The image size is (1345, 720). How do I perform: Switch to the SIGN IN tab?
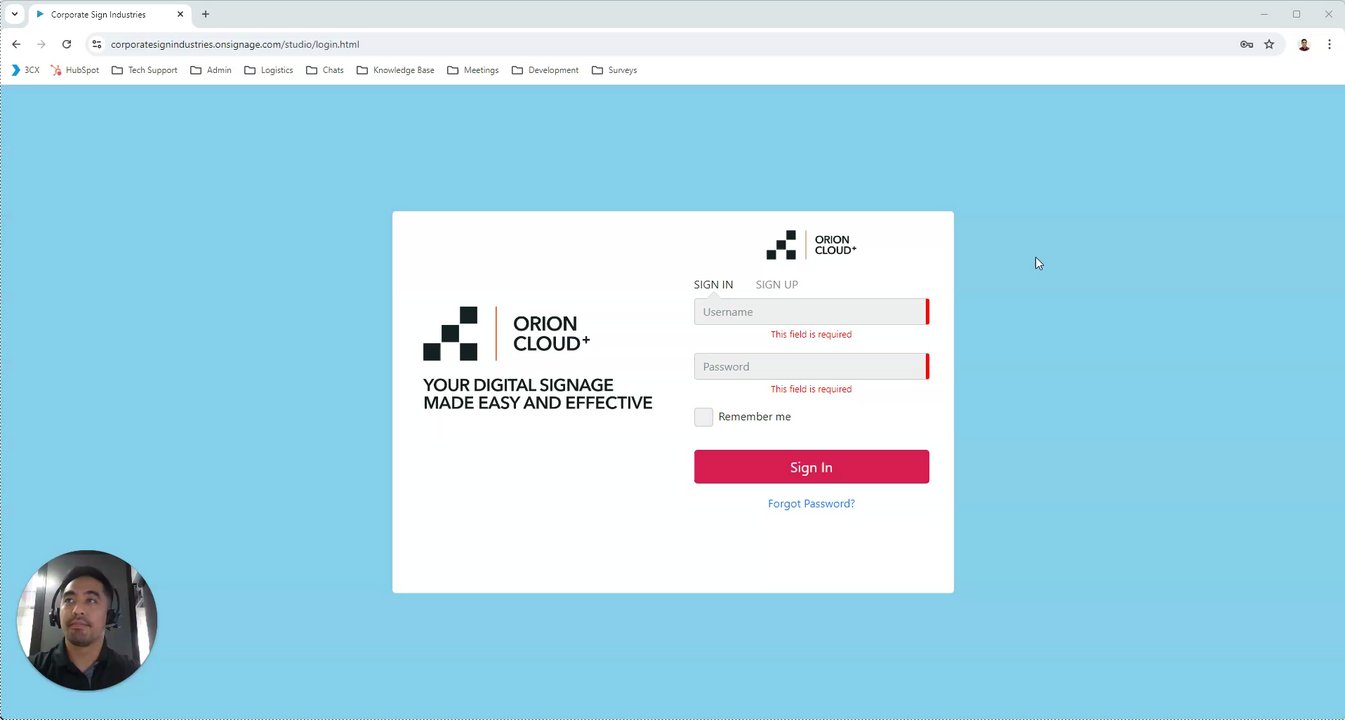[713, 285]
